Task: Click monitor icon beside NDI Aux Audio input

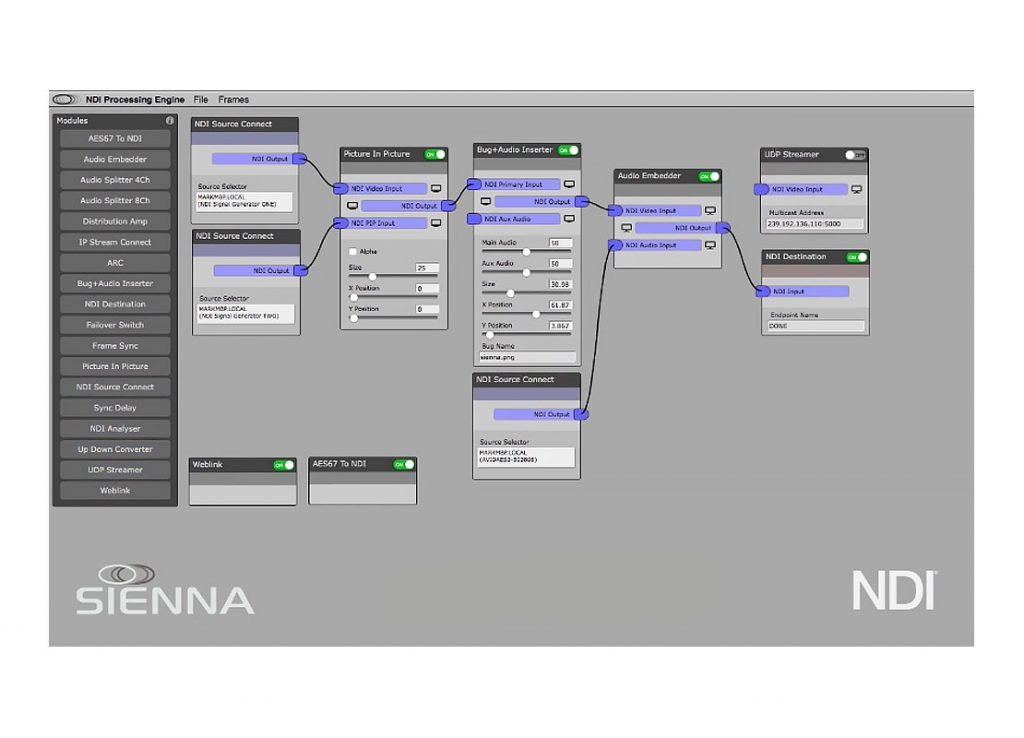Action: [569, 219]
